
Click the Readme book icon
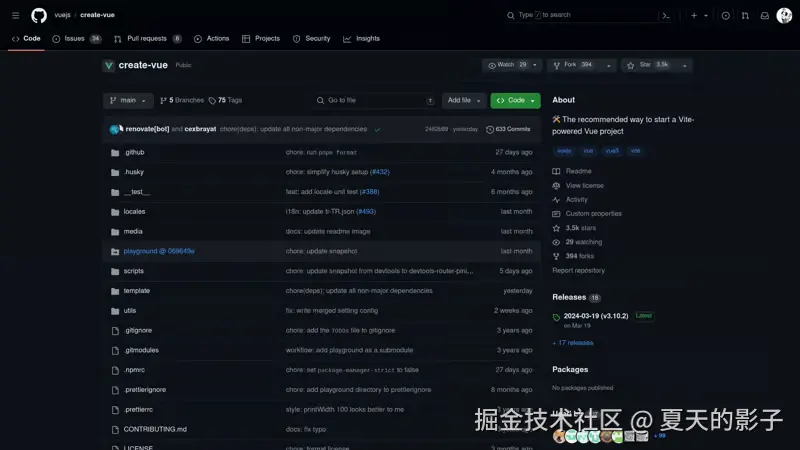point(556,171)
